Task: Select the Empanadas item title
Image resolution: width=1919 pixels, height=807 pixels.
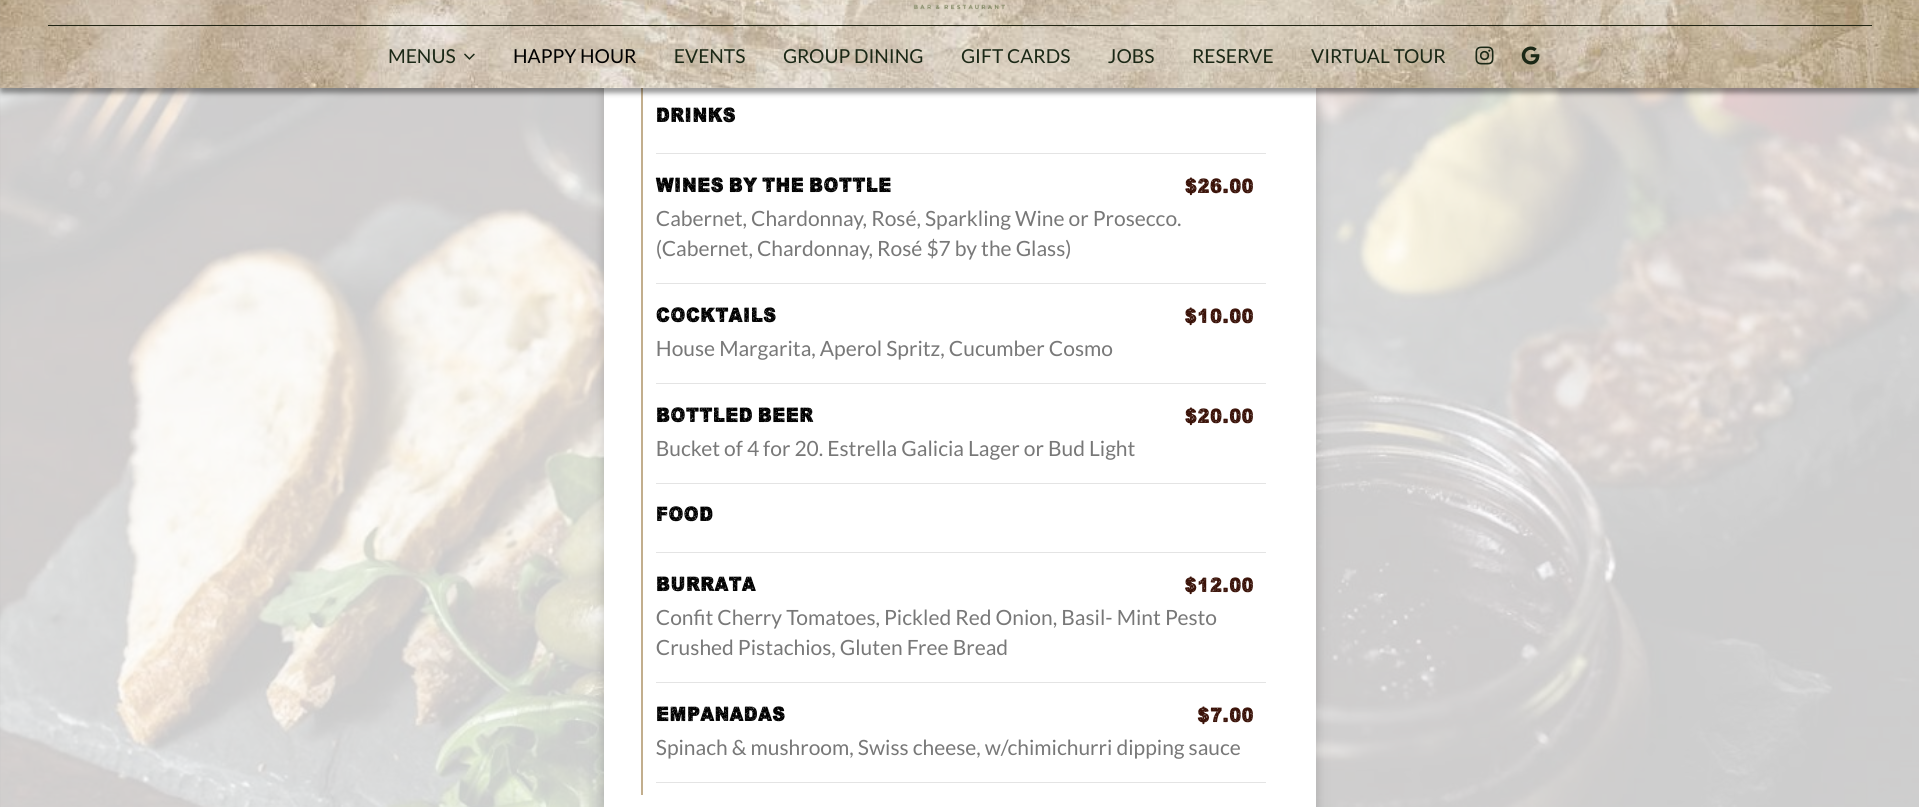Action: pyautogui.click(x=720, y=714)
